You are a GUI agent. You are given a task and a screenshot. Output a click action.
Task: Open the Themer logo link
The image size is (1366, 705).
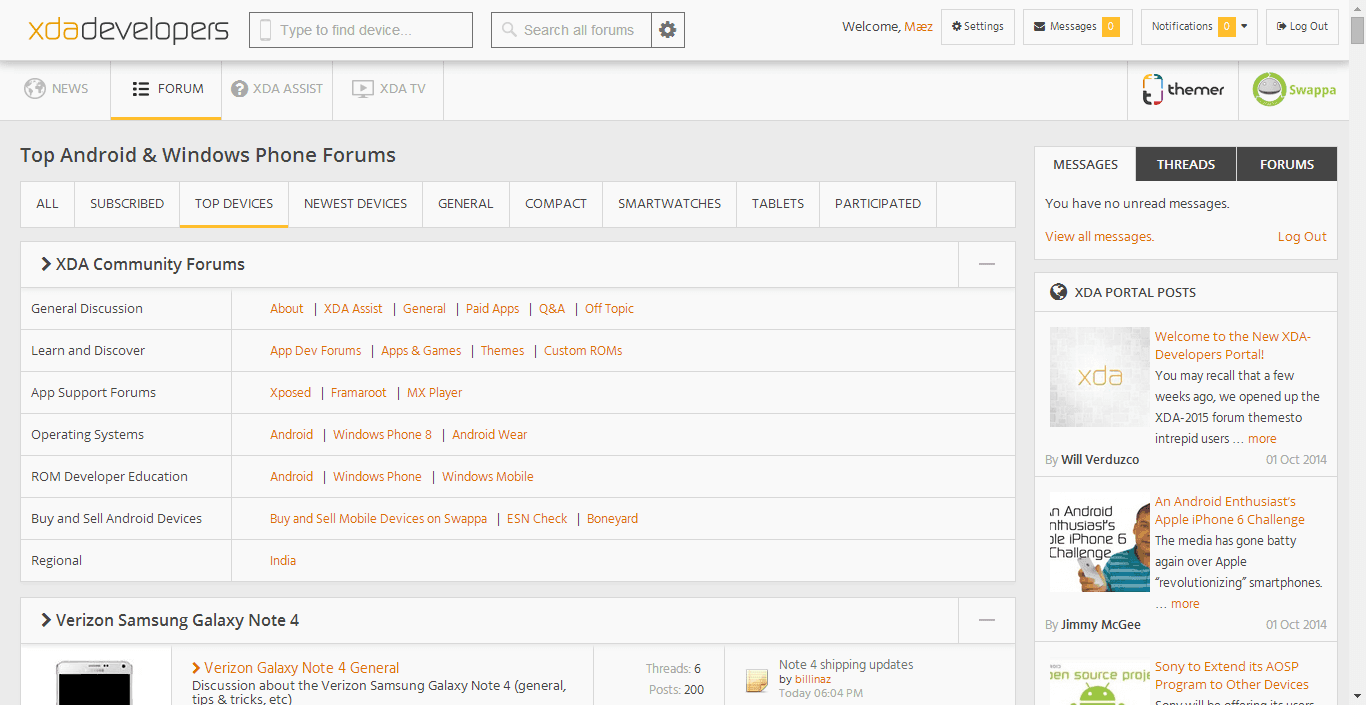[1183, 89]
